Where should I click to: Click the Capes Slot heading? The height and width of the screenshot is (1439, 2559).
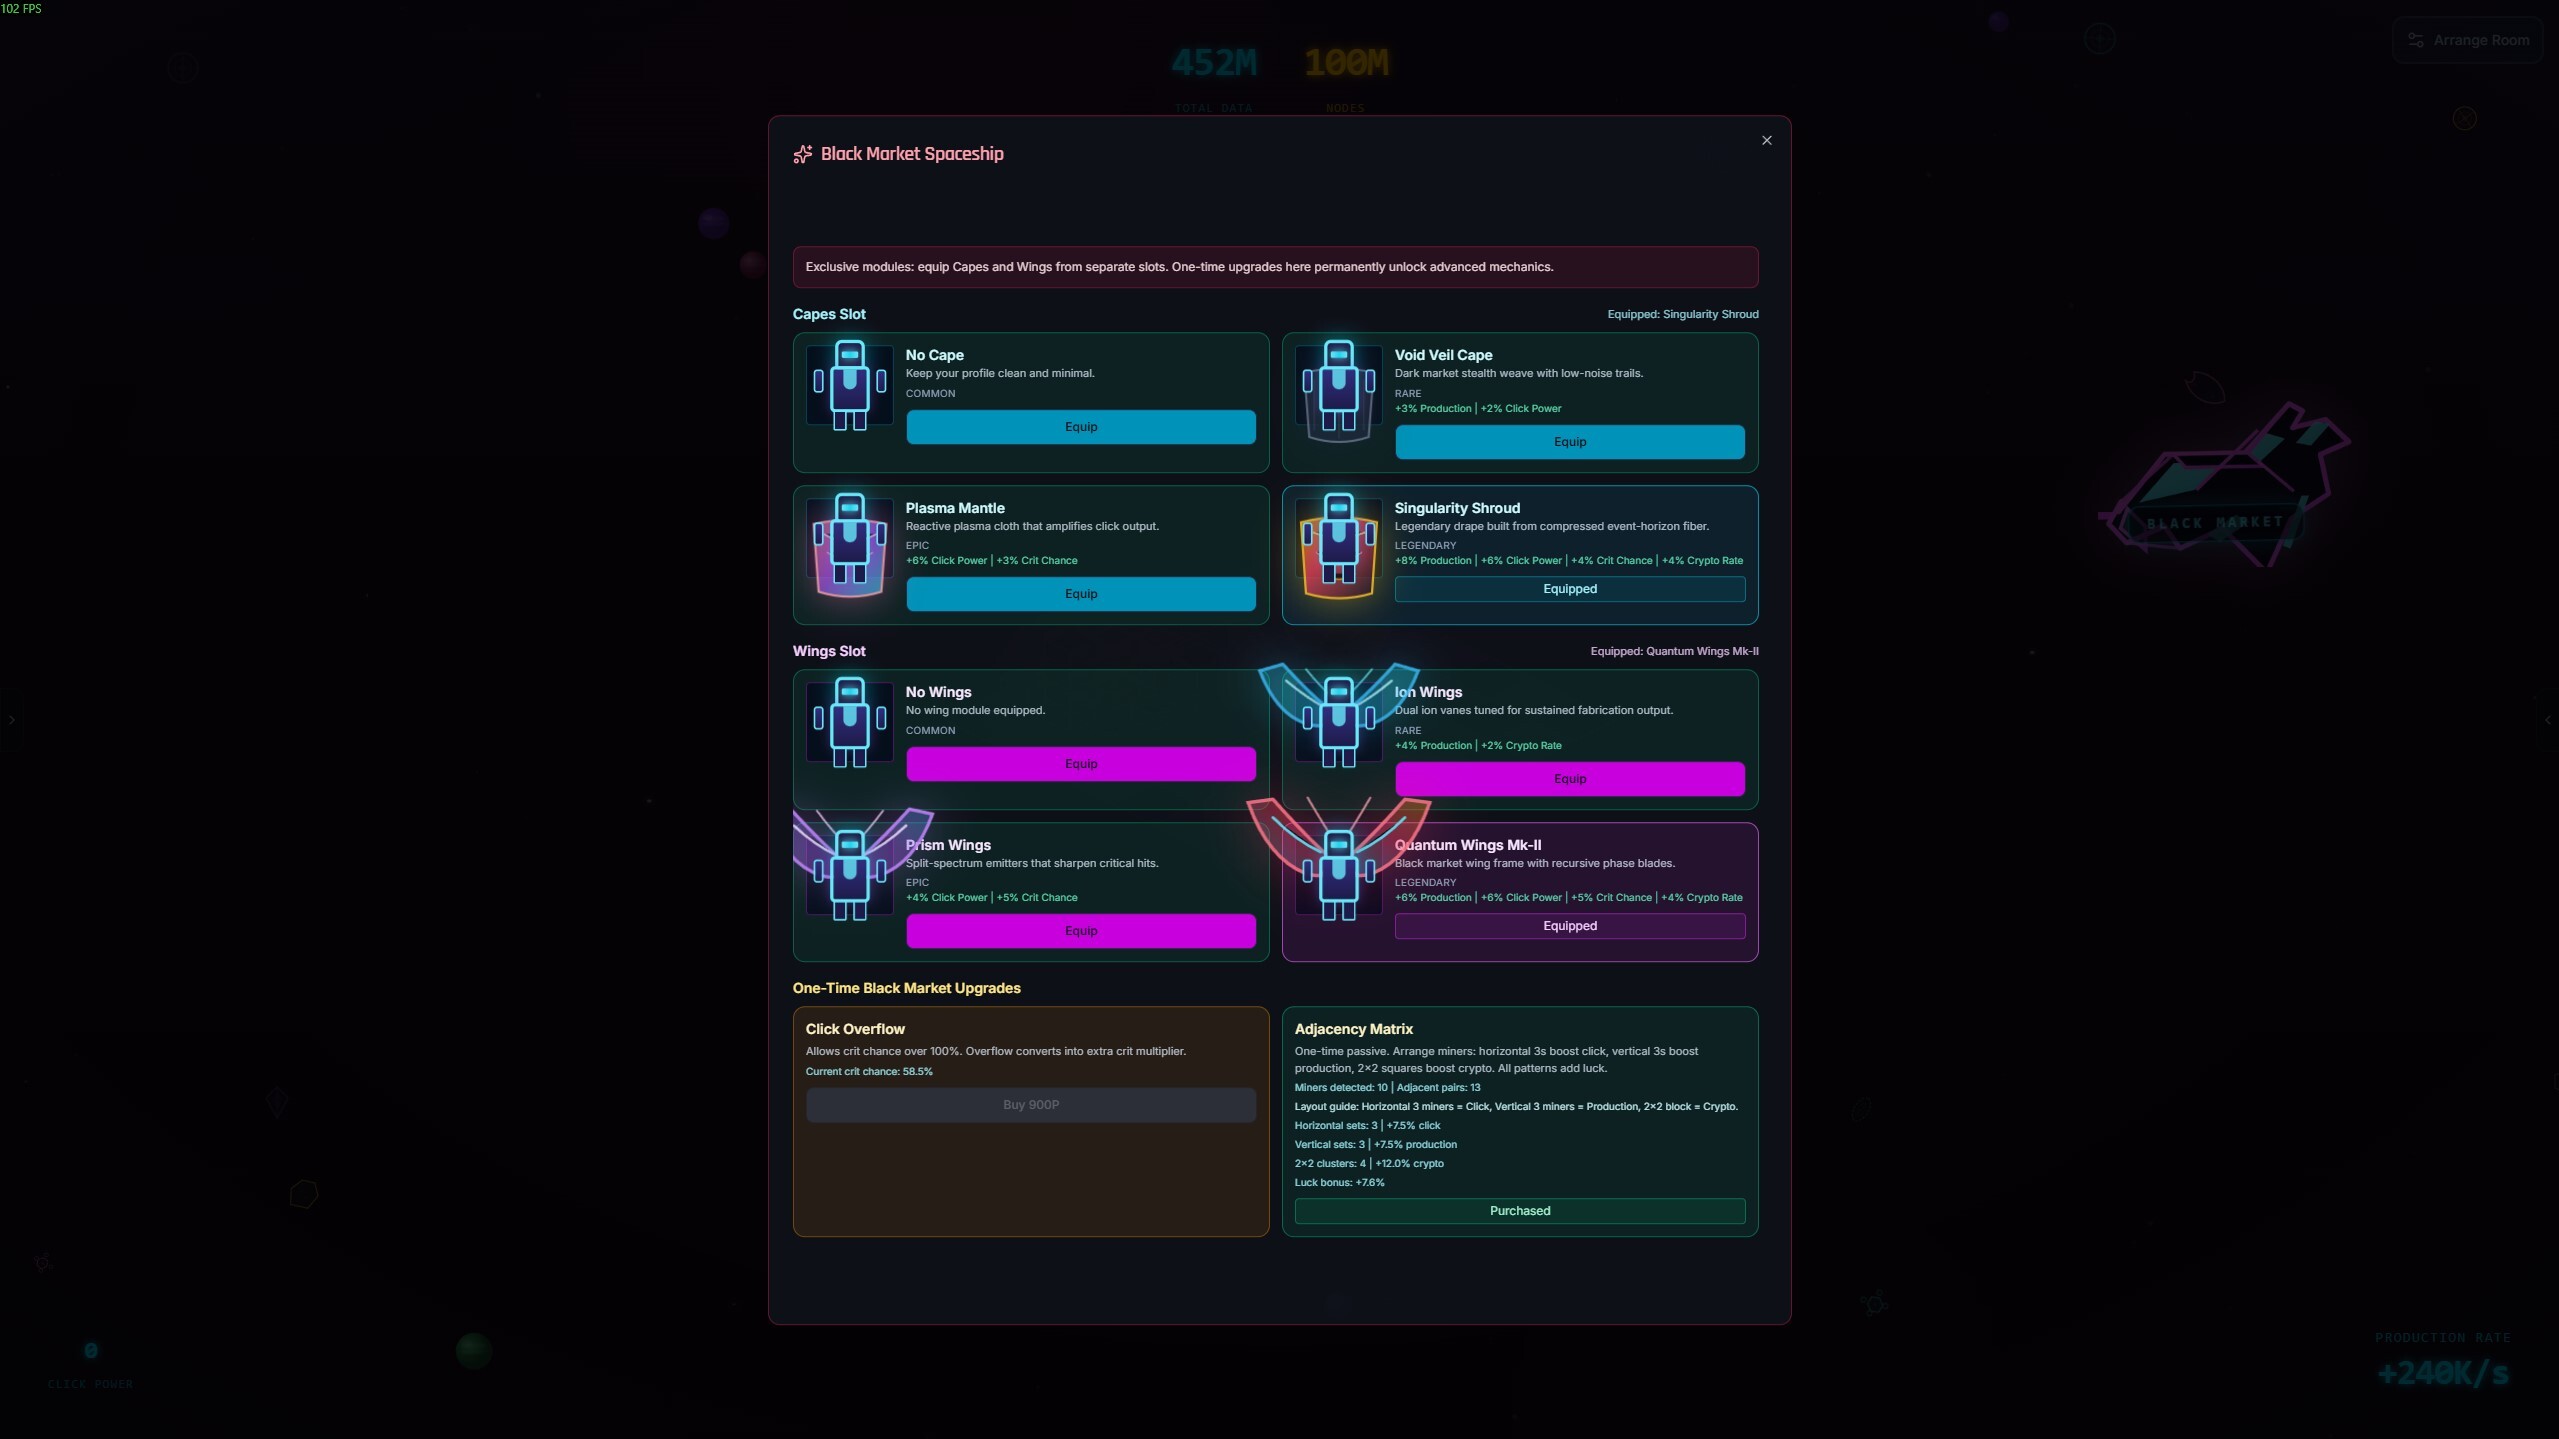[x=829, y=314]
